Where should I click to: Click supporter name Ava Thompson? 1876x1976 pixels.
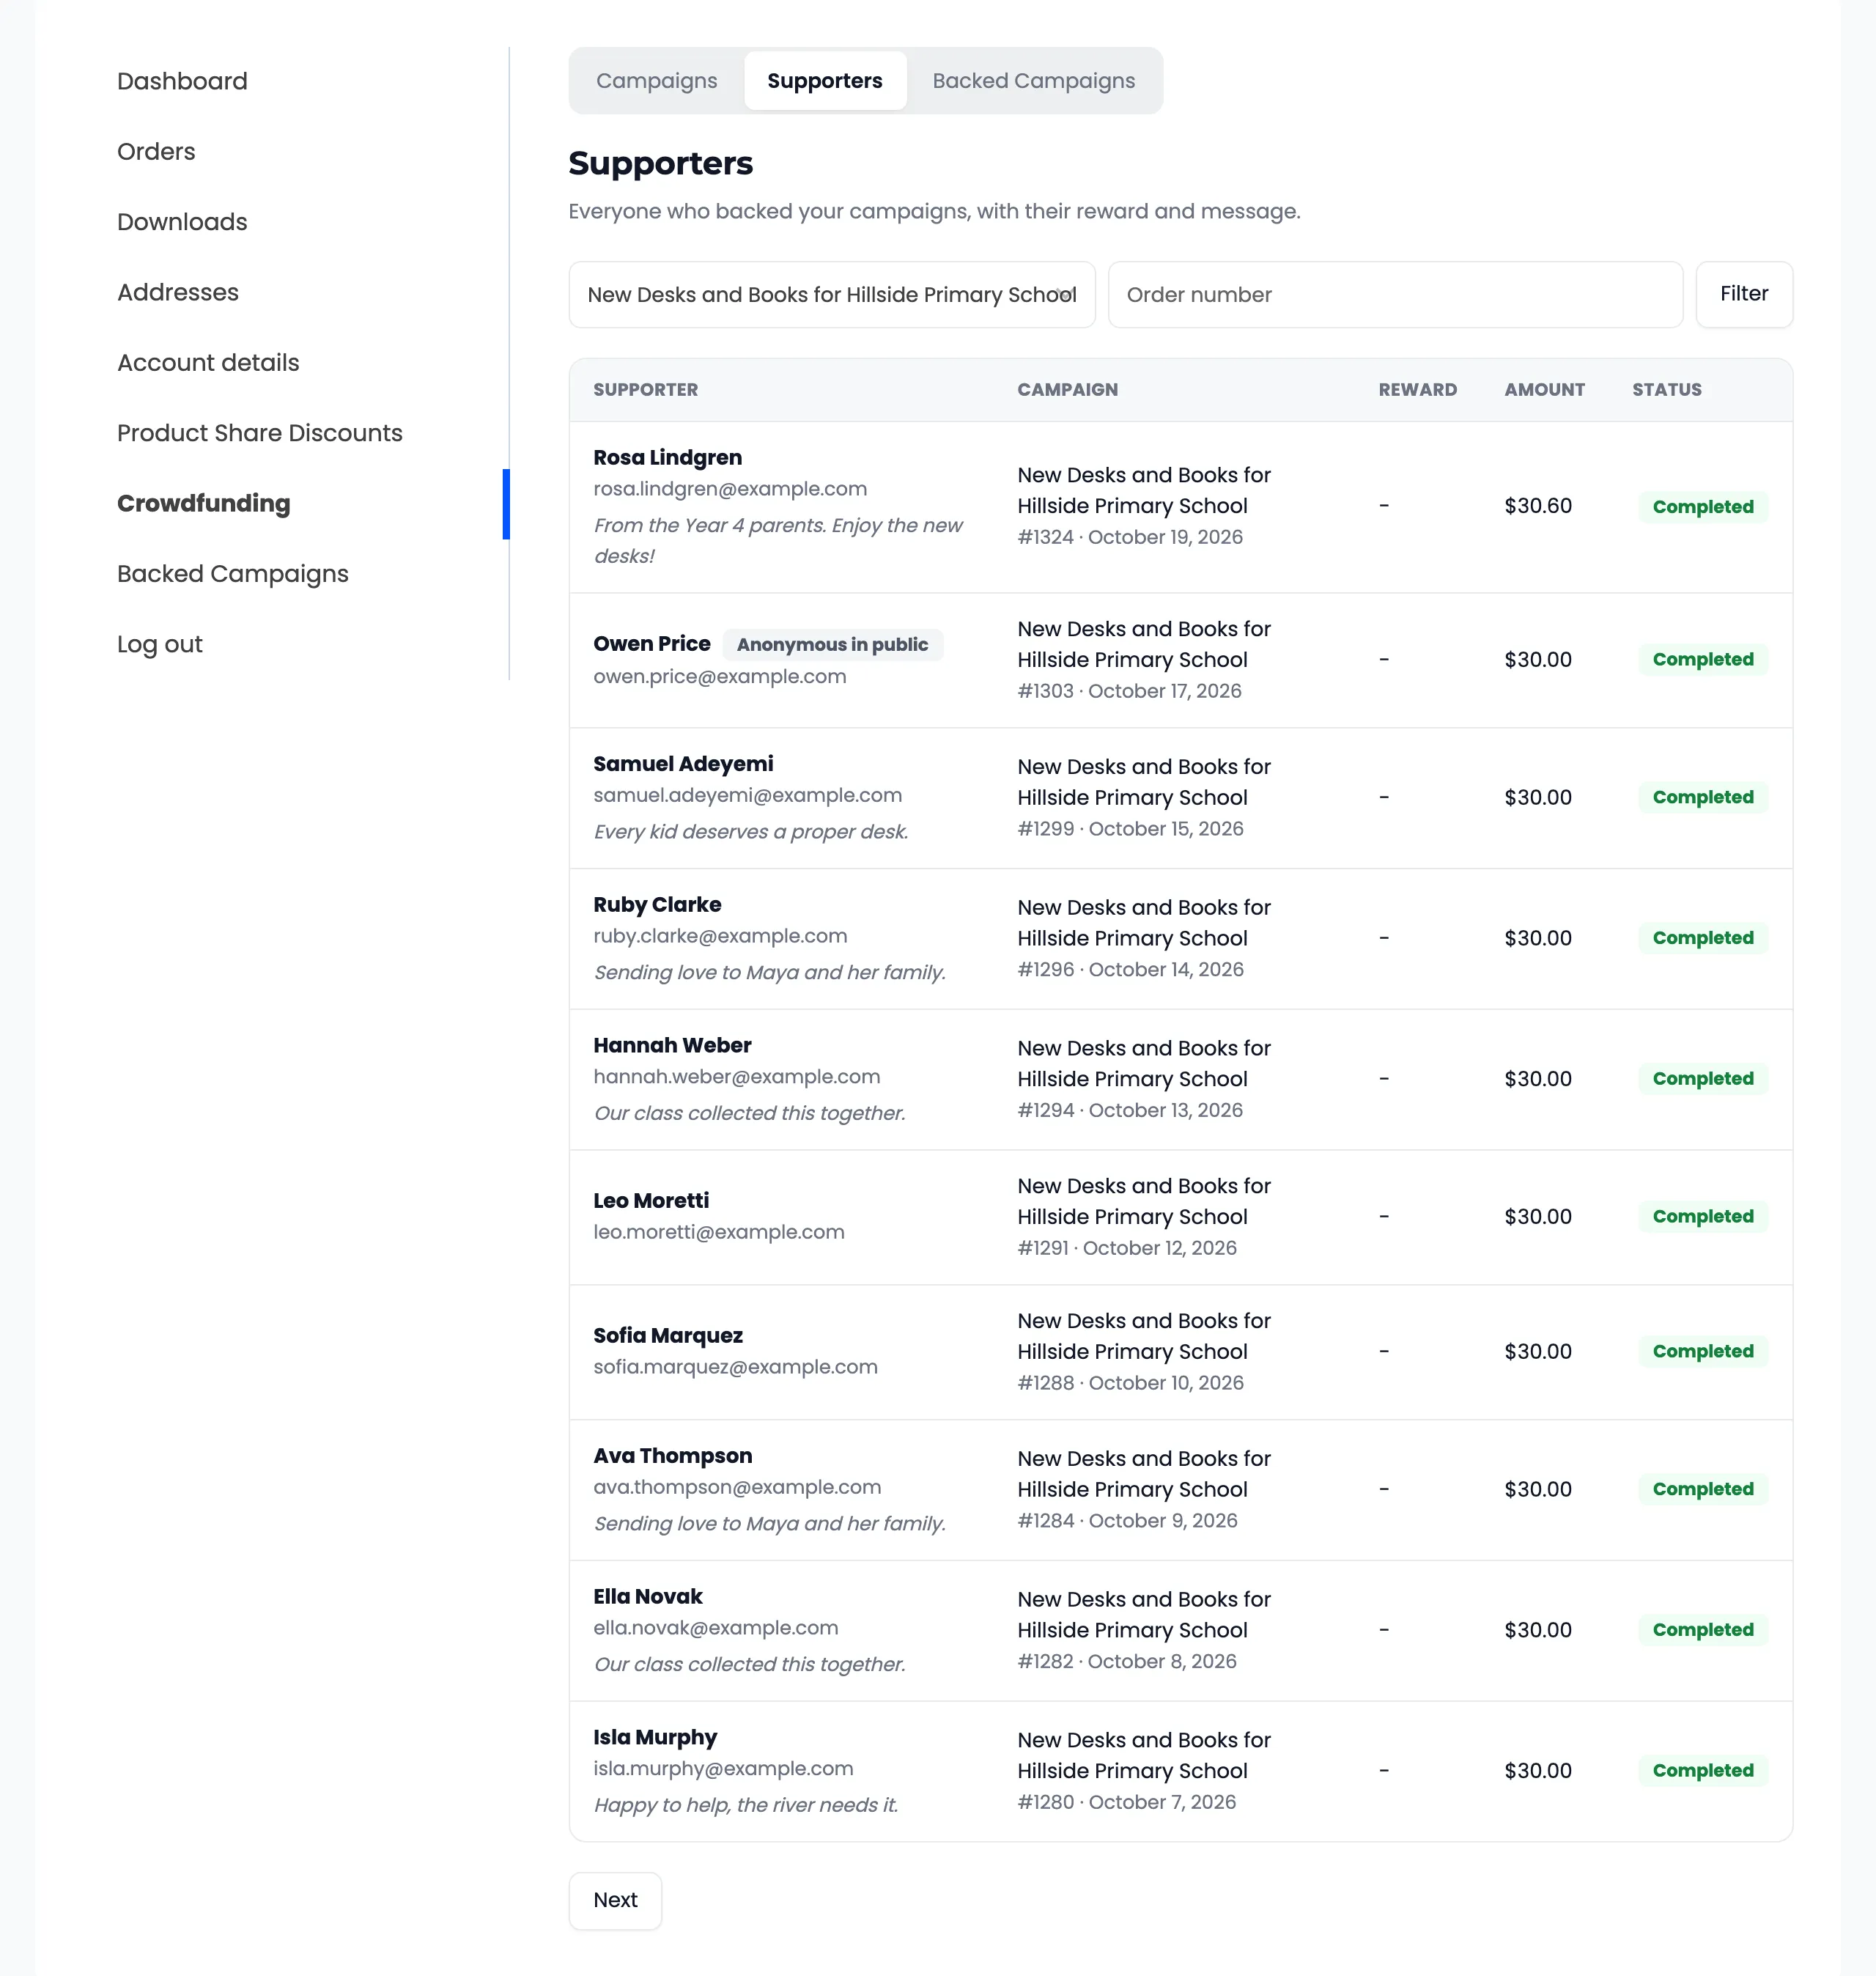(x=672, y=1456)
